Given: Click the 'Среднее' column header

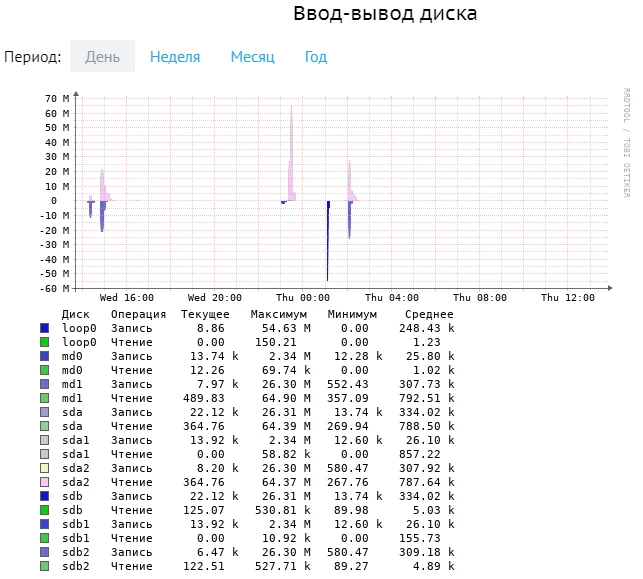Looking at the screenshot, I should coord(429,315).
